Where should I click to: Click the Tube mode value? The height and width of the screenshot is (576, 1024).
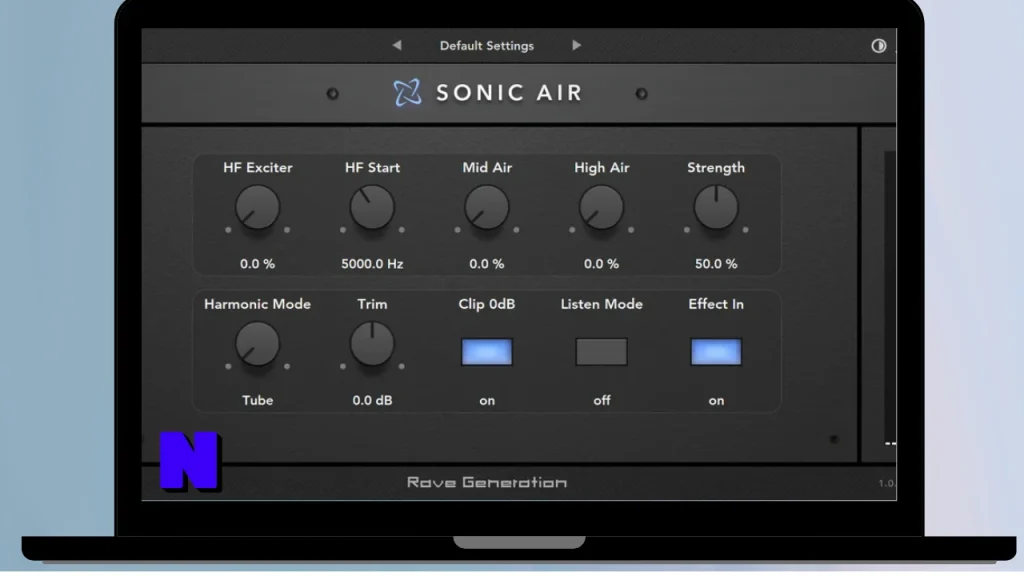pos(257,400)
